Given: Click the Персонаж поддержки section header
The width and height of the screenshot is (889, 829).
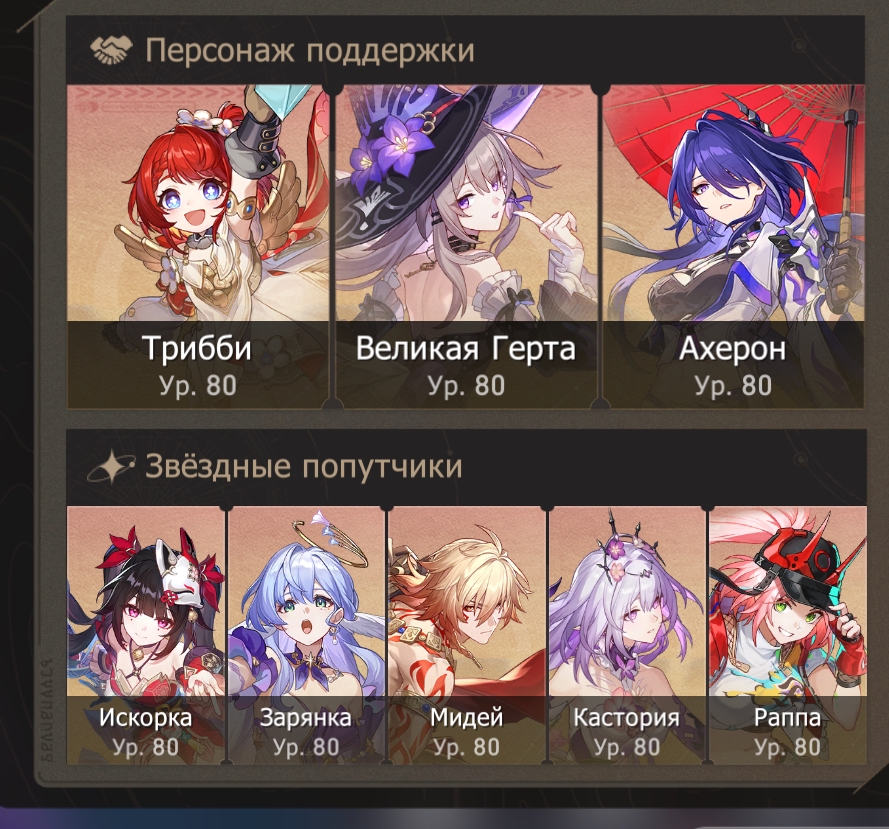Looking at the screenshot, I should pos(310,50).
